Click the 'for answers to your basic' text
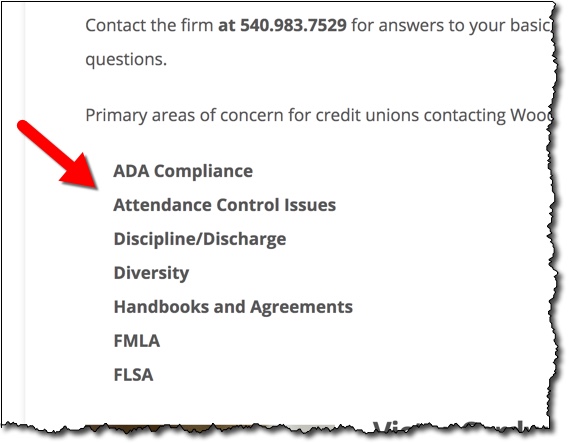This screenshot has width=568, height=443. point(452,25)
